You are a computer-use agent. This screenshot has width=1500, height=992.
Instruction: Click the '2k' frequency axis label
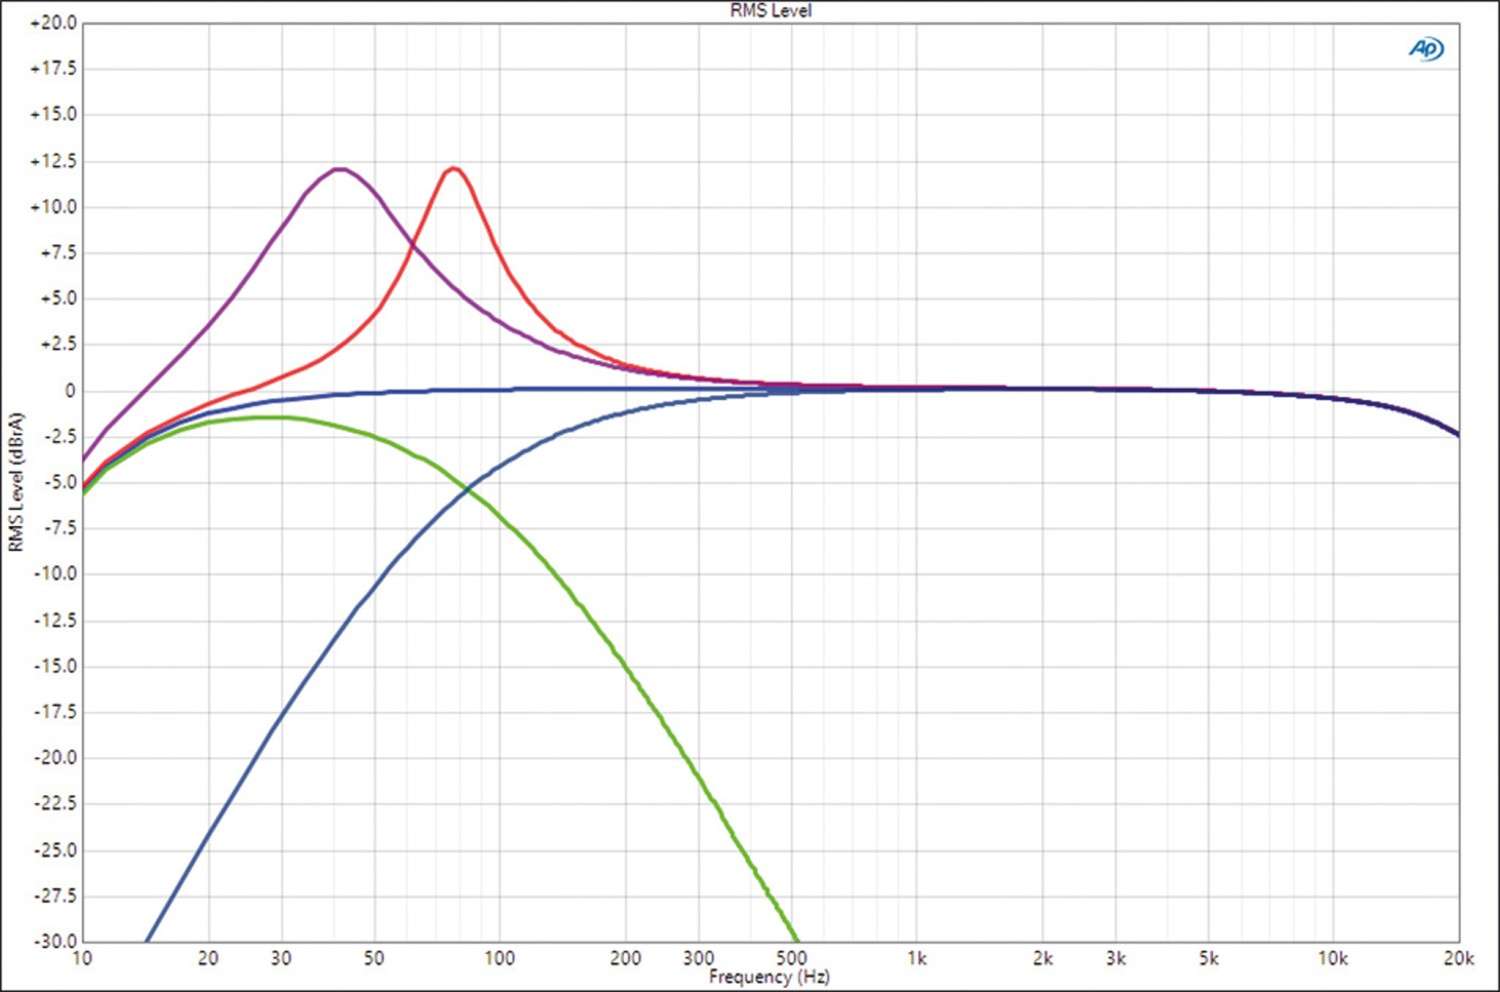tap(1043, 958)
